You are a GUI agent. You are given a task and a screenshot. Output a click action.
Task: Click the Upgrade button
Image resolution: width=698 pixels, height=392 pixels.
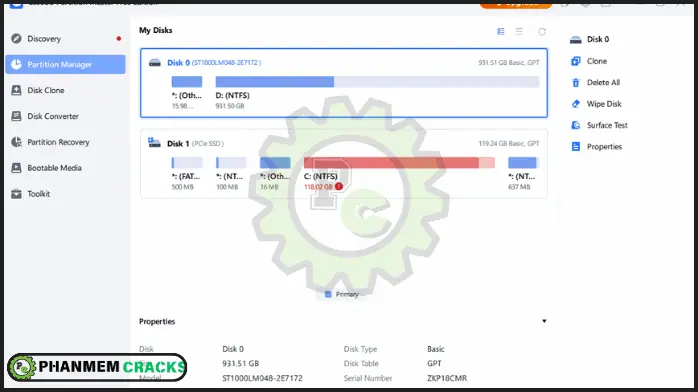(x=515, y=4)
